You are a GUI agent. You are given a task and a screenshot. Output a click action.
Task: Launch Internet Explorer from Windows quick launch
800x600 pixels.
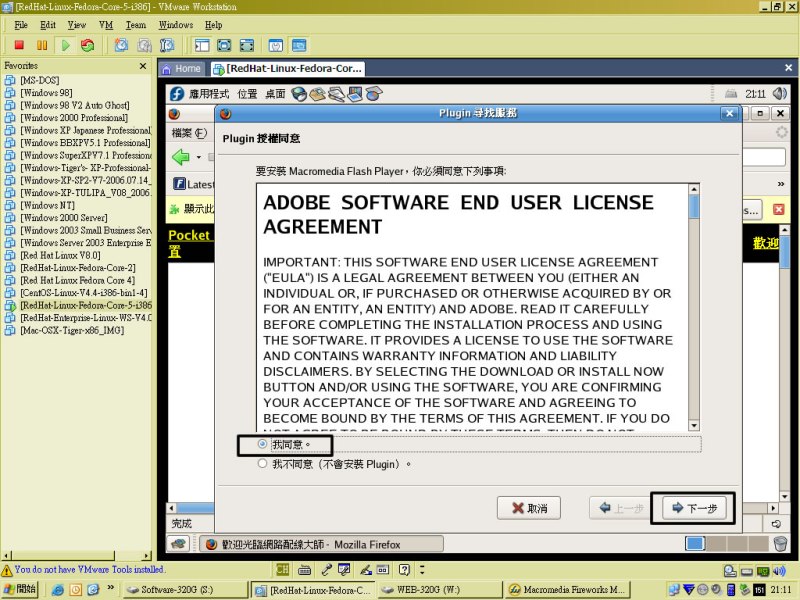58,590
